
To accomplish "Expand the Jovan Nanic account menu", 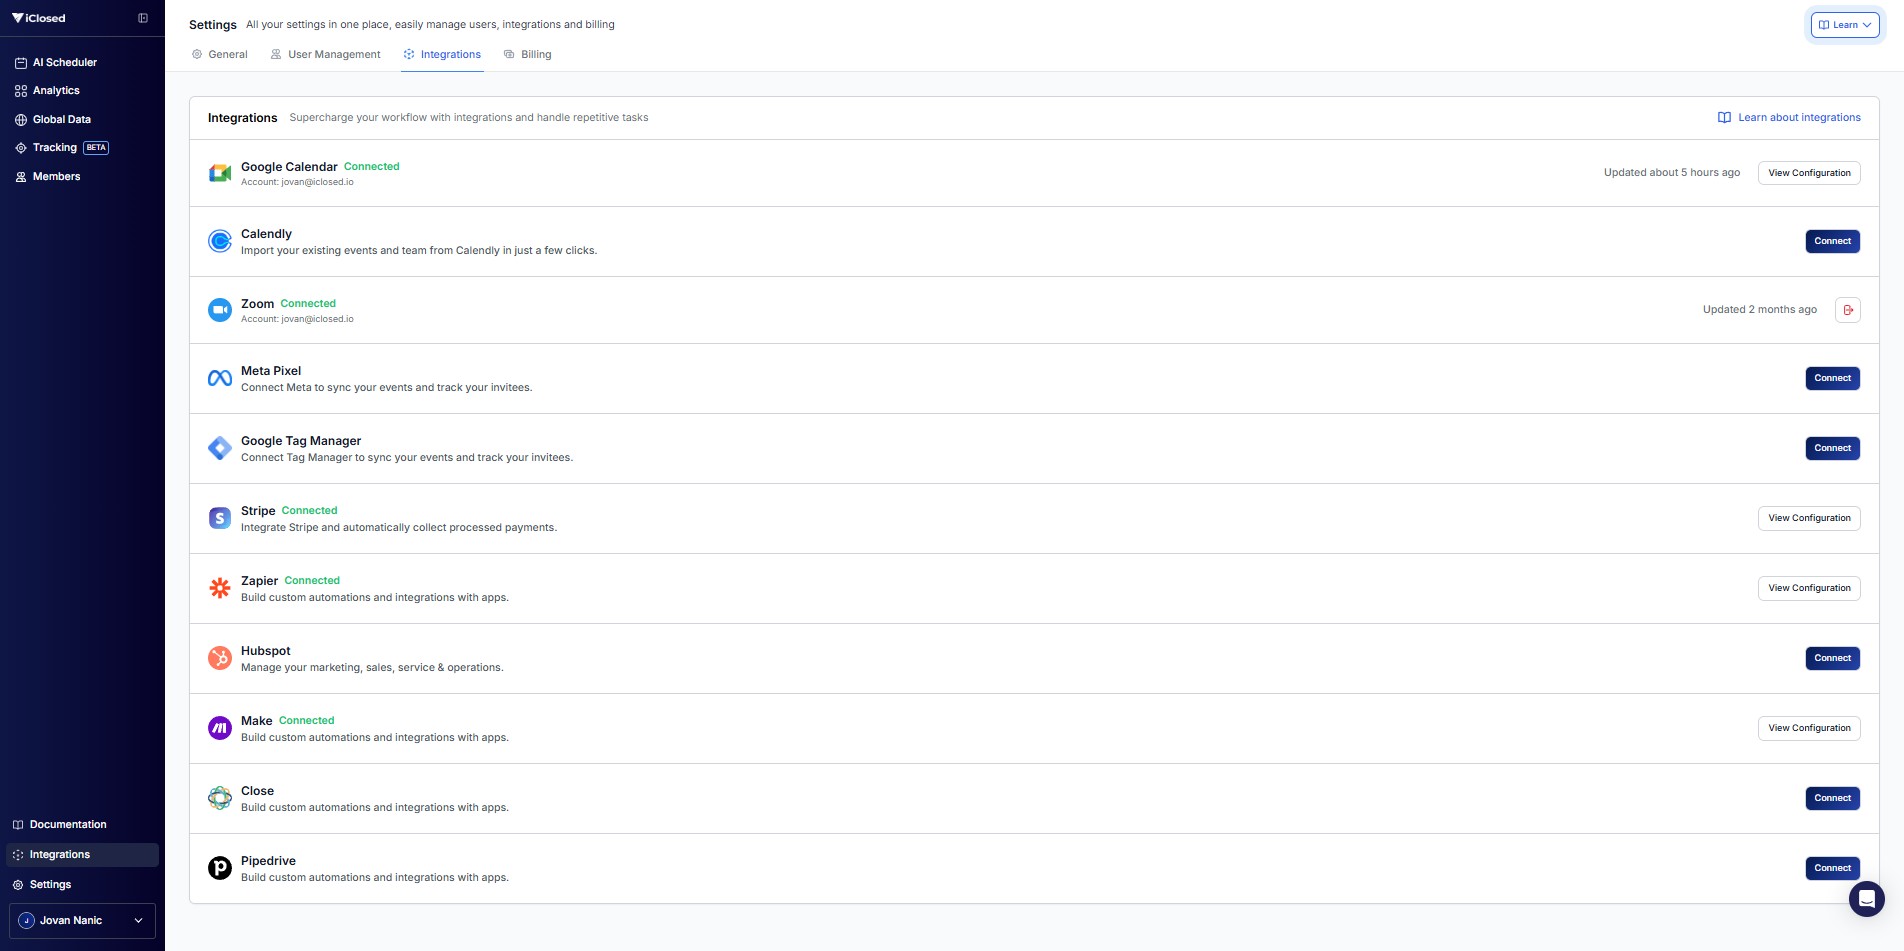I will pyautogui.click(x=82, y=921).
